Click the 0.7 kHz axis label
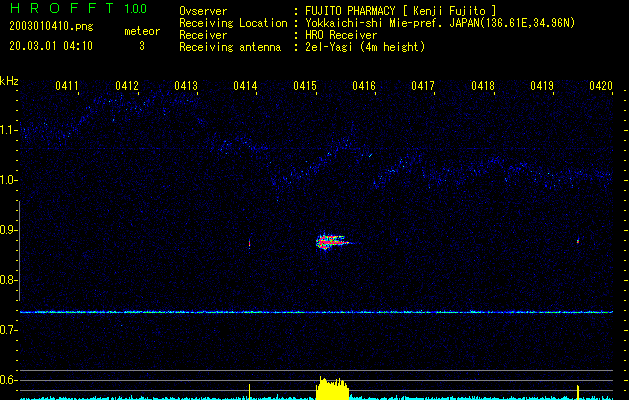The width and height of the screenshot is (629, 400). (x=9, y=330)
